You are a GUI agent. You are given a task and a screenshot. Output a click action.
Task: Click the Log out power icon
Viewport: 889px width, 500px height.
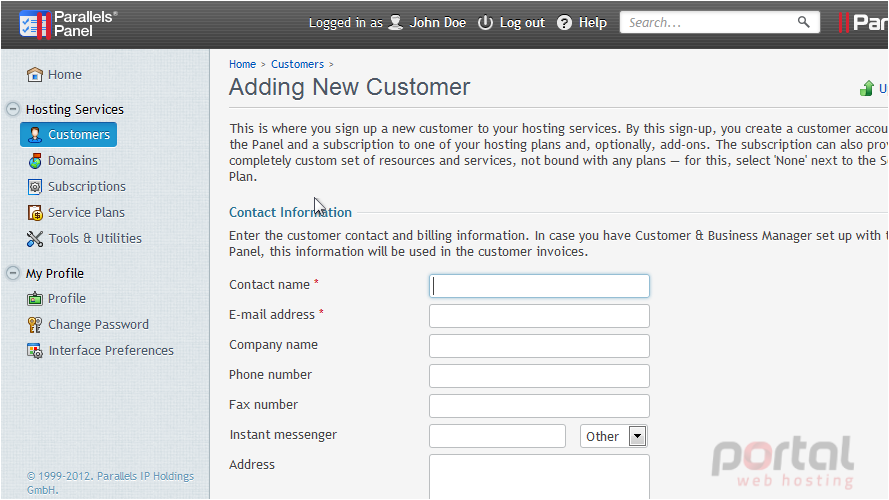pyautogui.click(x=485, y=23)
